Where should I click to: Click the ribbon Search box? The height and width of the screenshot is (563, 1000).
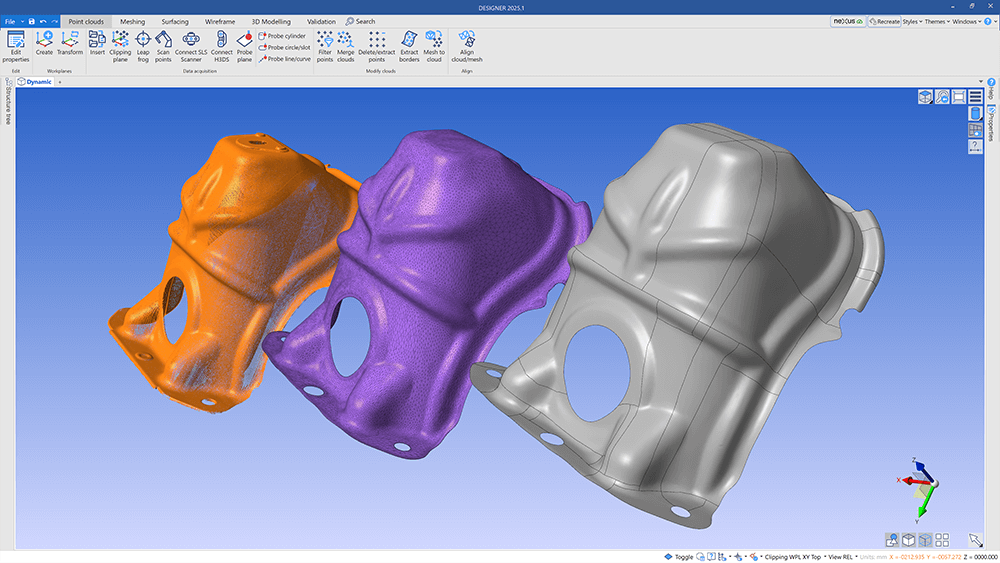[x=361, y=22]
